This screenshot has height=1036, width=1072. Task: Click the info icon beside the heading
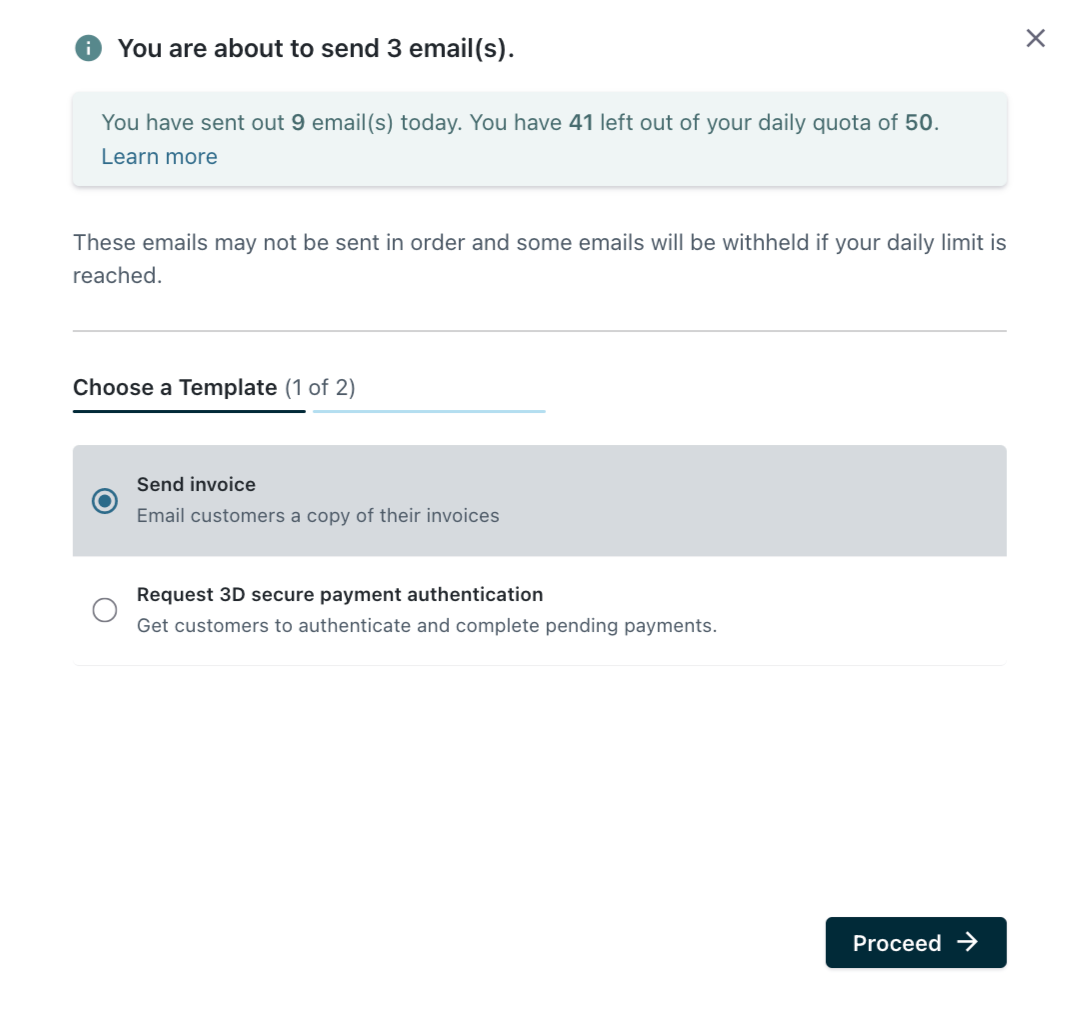[x=88, y=48]
